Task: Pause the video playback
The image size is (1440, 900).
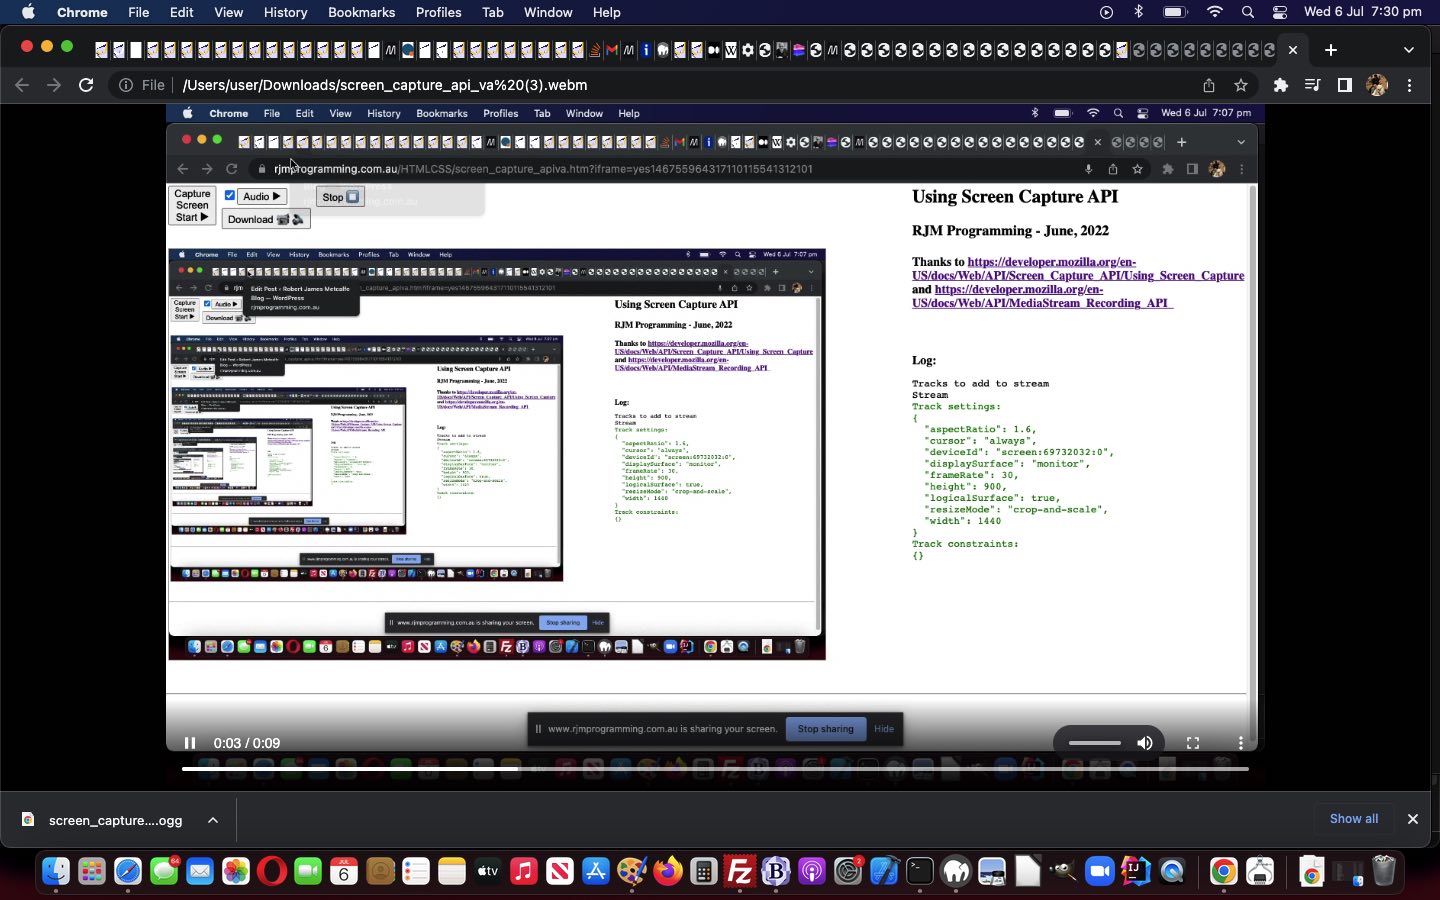Action: (x=190, y=743)
